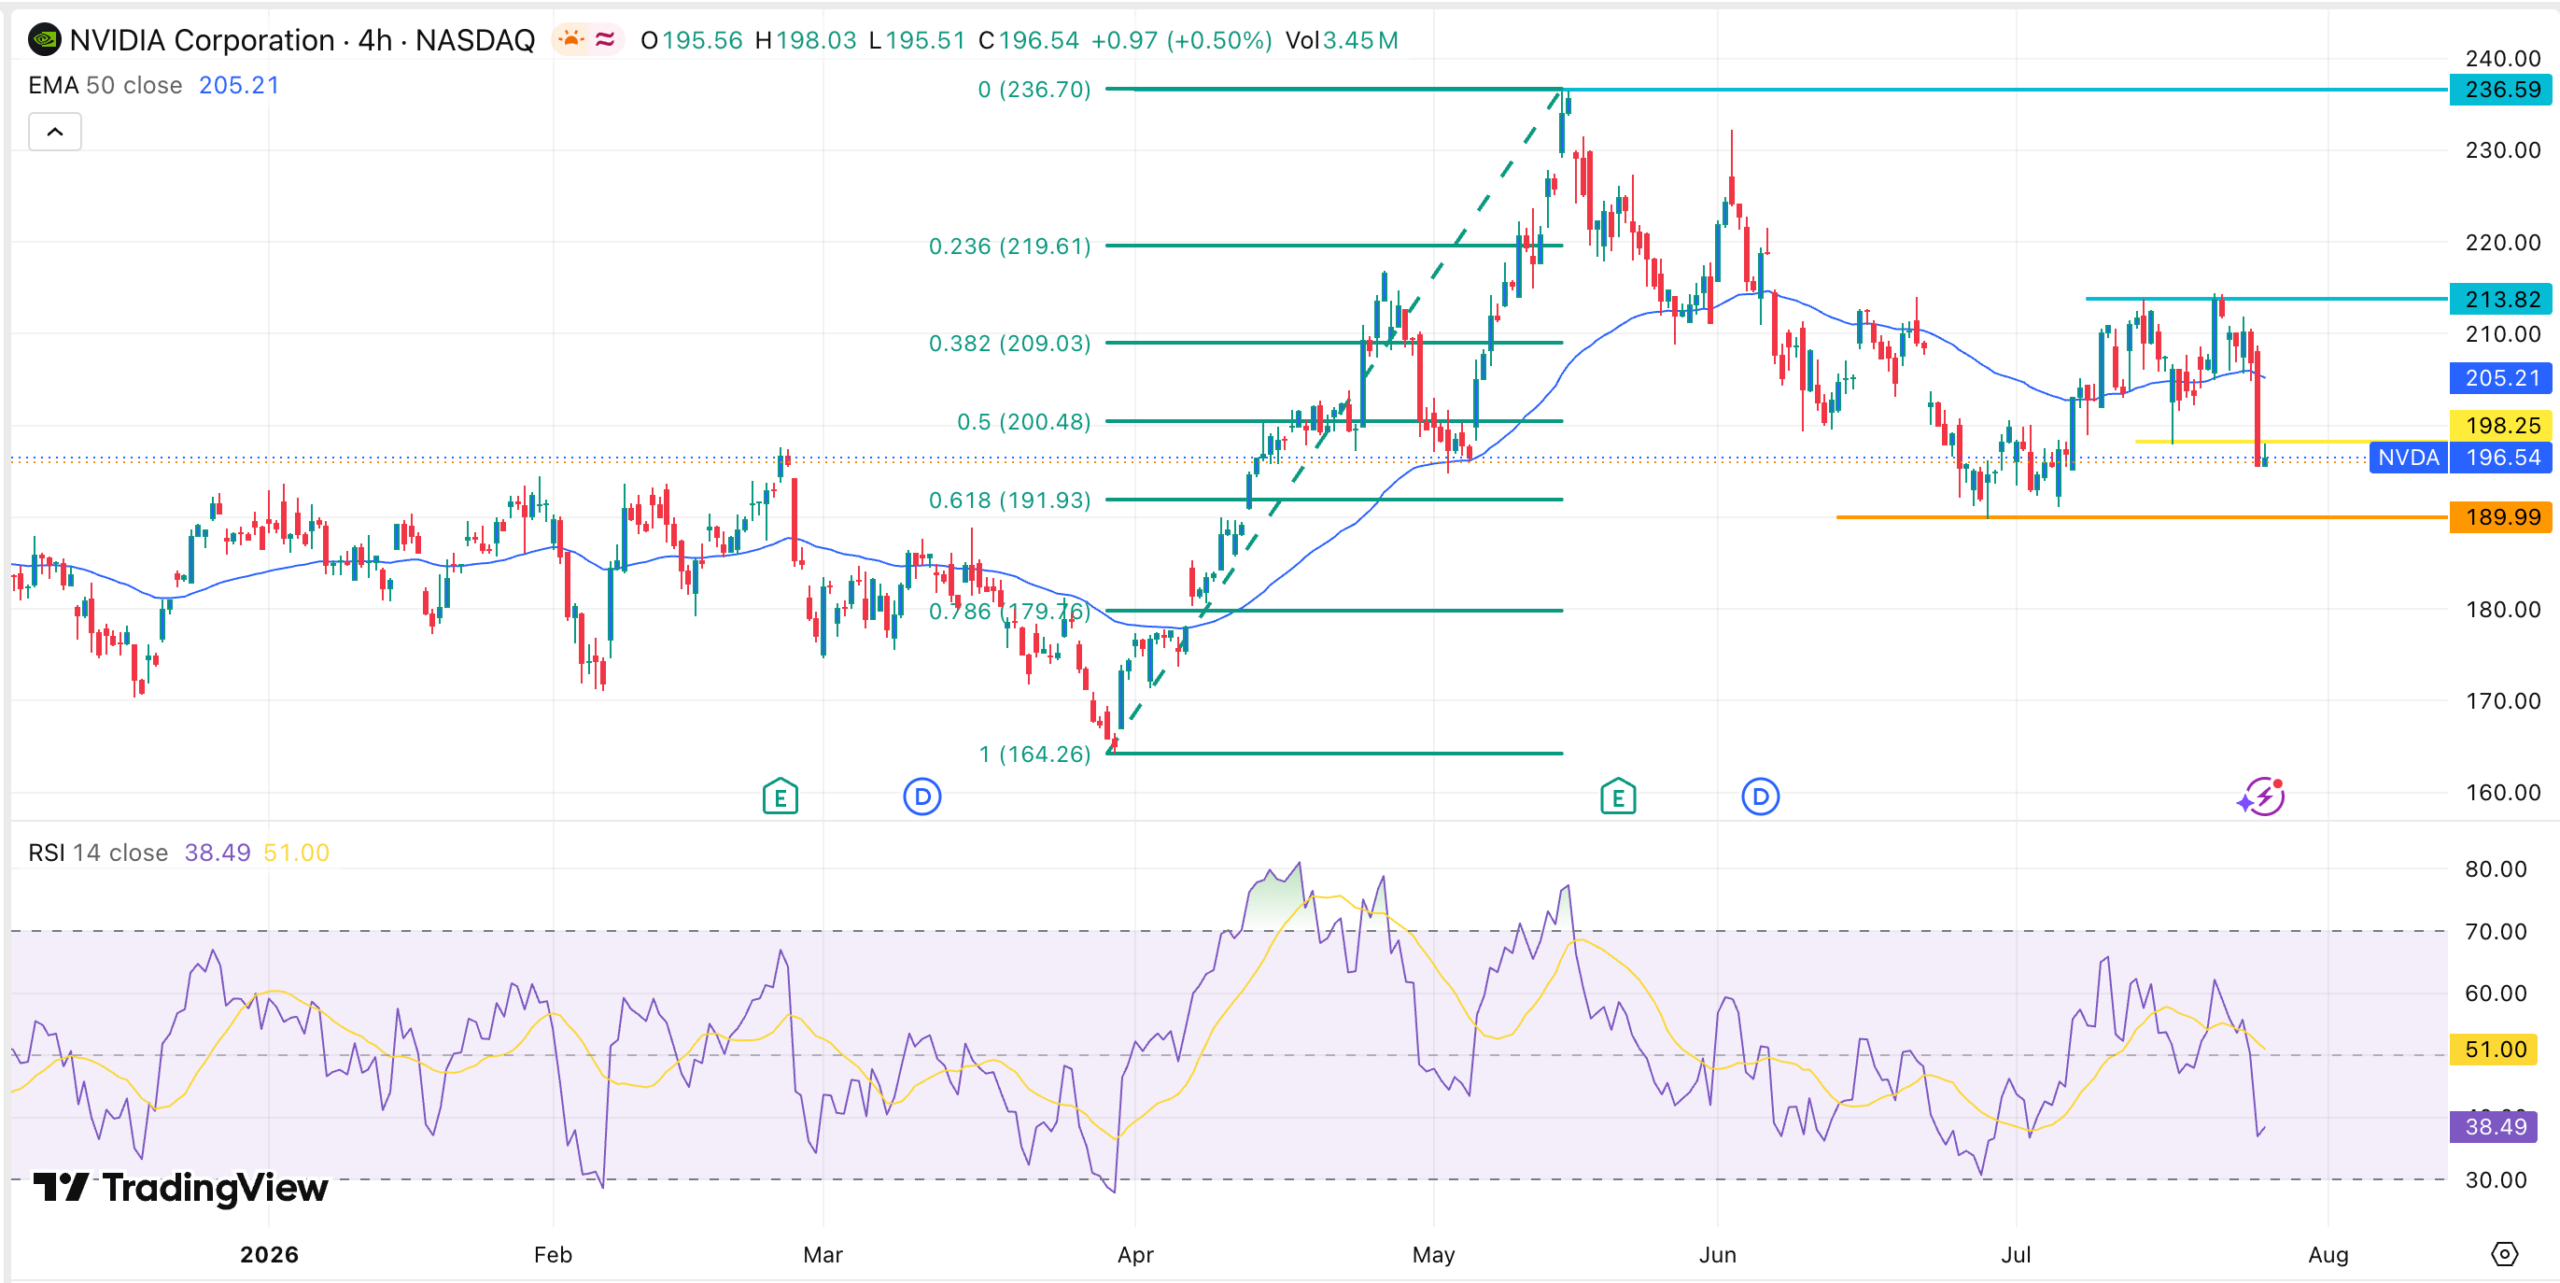Click the purple lightning event icon near July end
2560x1283 pixels.
(2261, 797)
